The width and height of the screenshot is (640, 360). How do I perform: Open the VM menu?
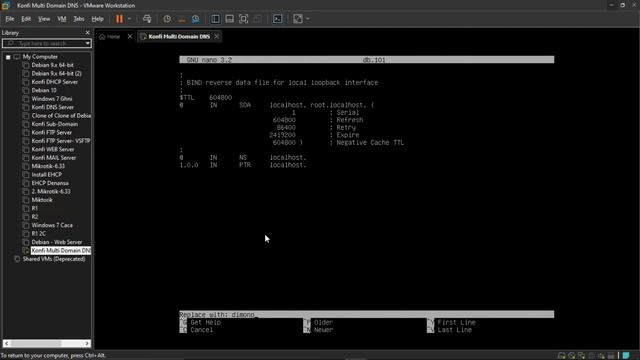[x=62, y=19]
